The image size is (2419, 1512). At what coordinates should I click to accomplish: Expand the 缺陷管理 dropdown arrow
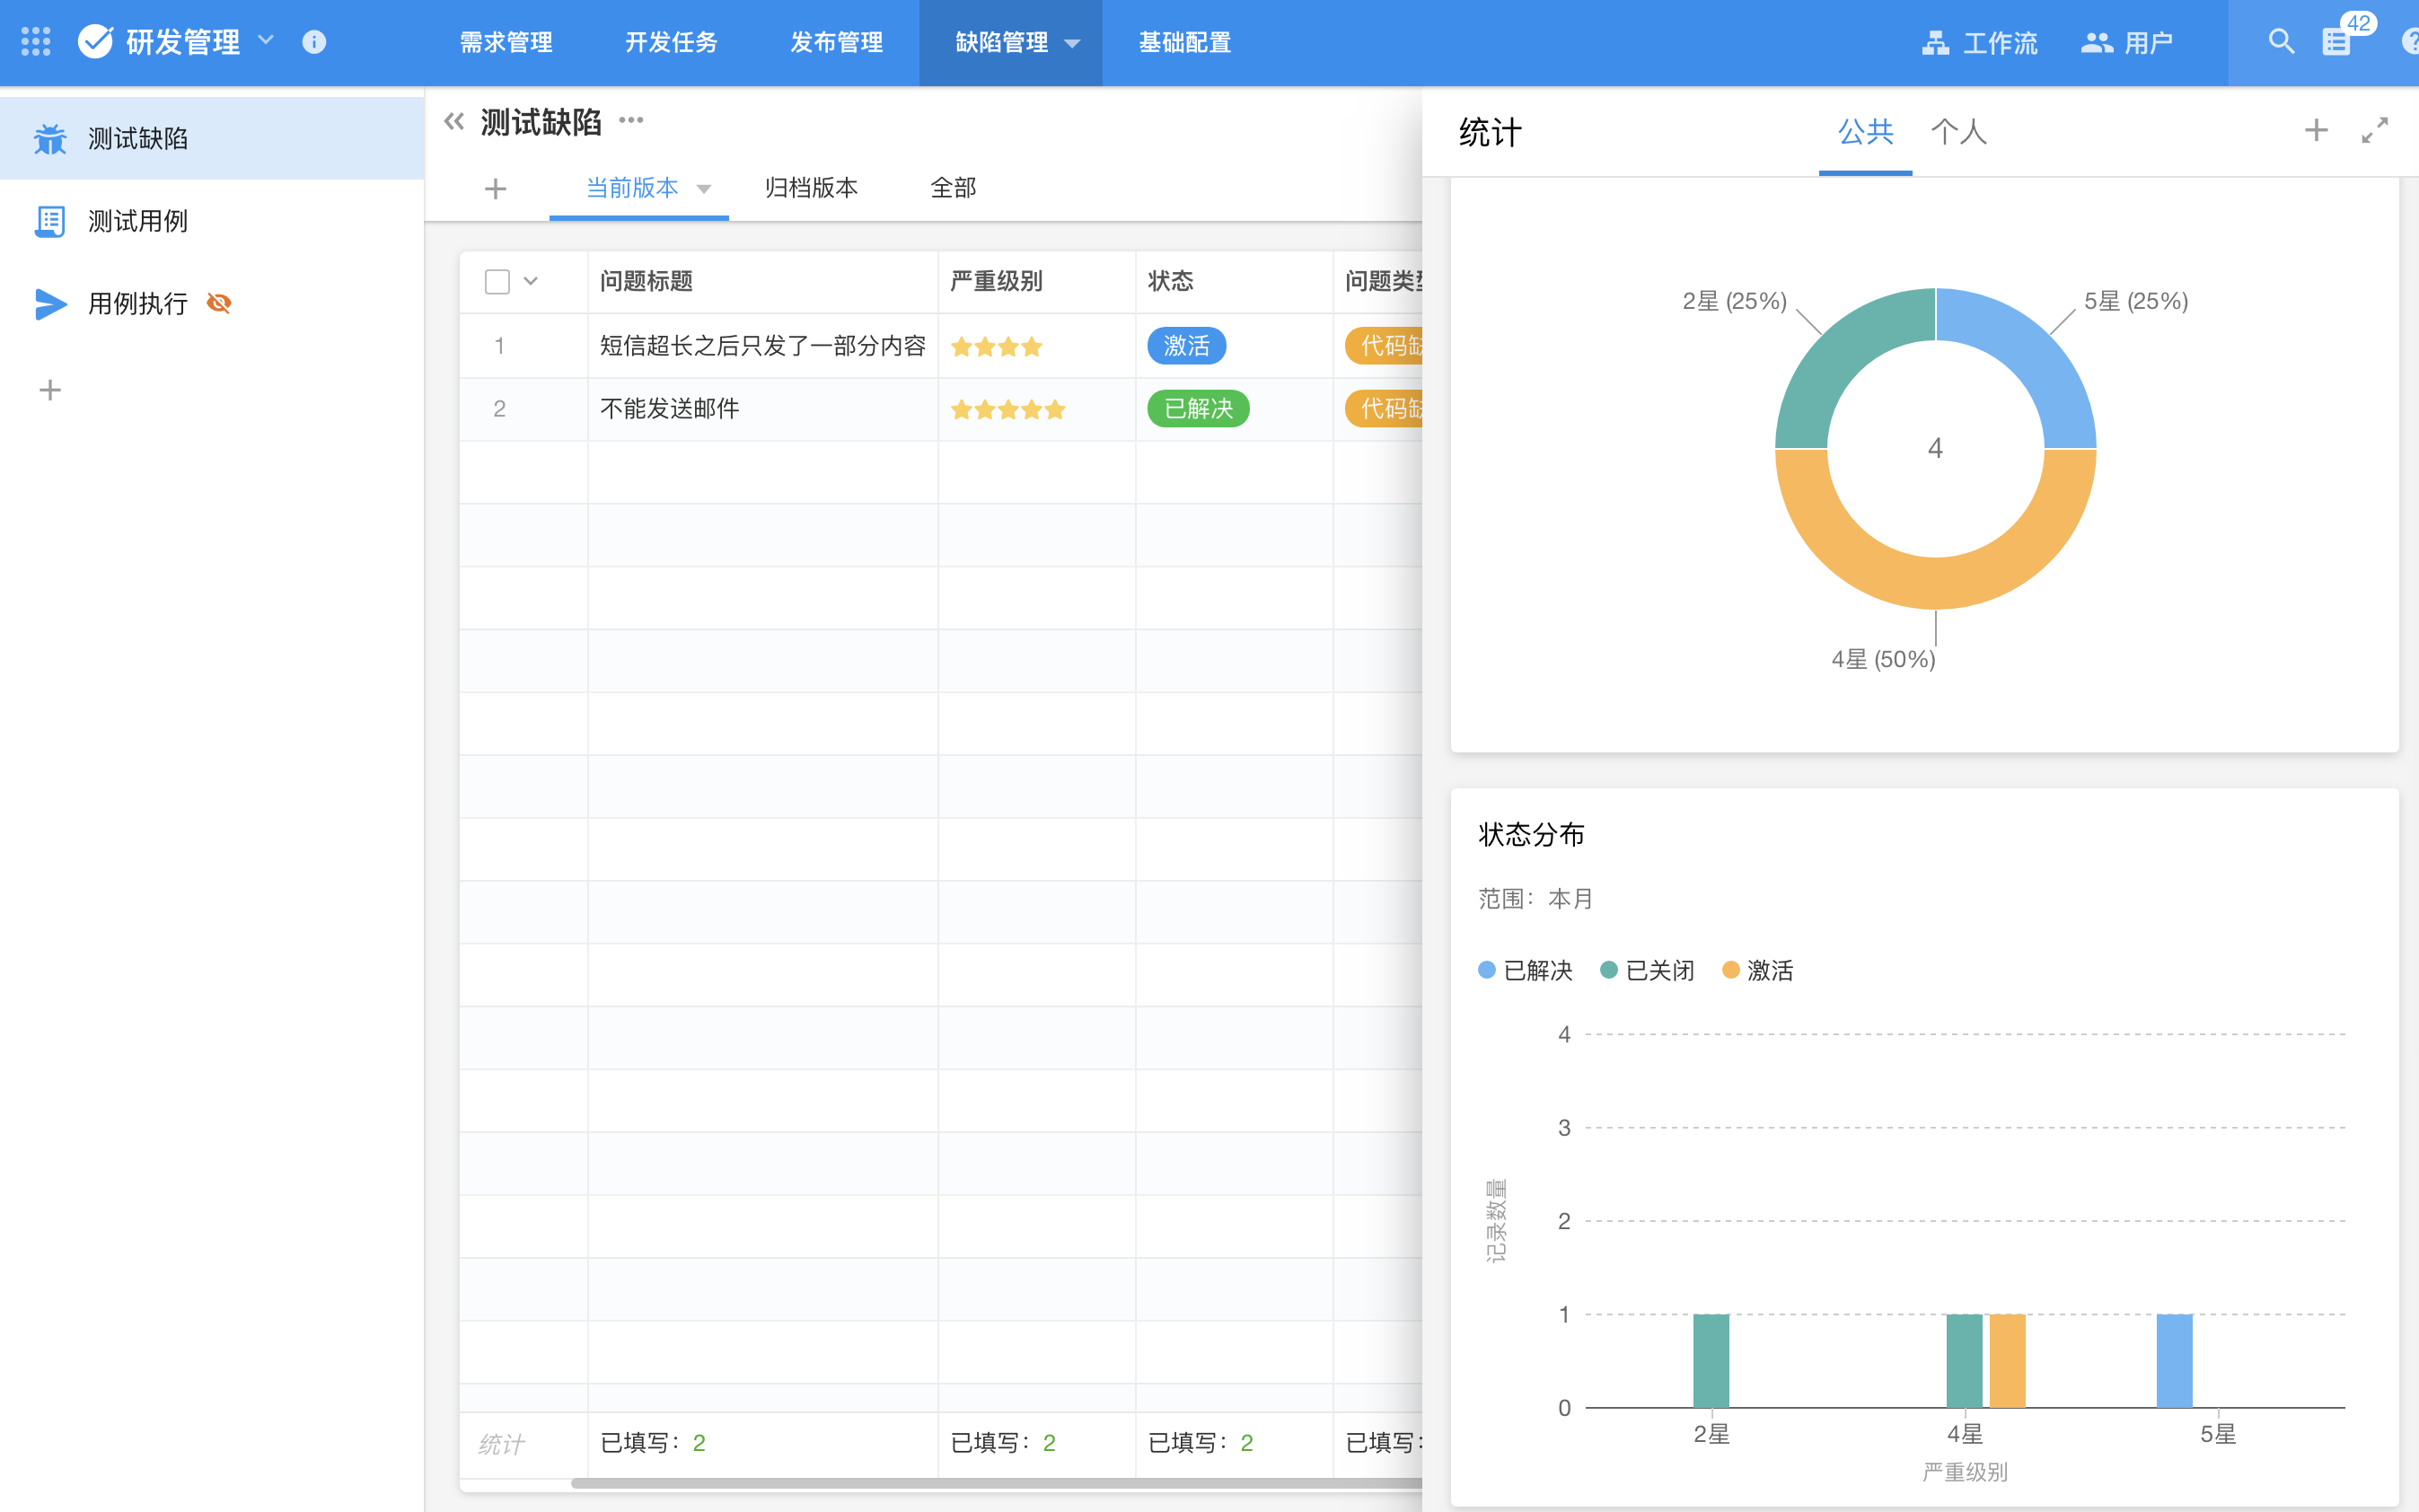[x=1072, y=44]
